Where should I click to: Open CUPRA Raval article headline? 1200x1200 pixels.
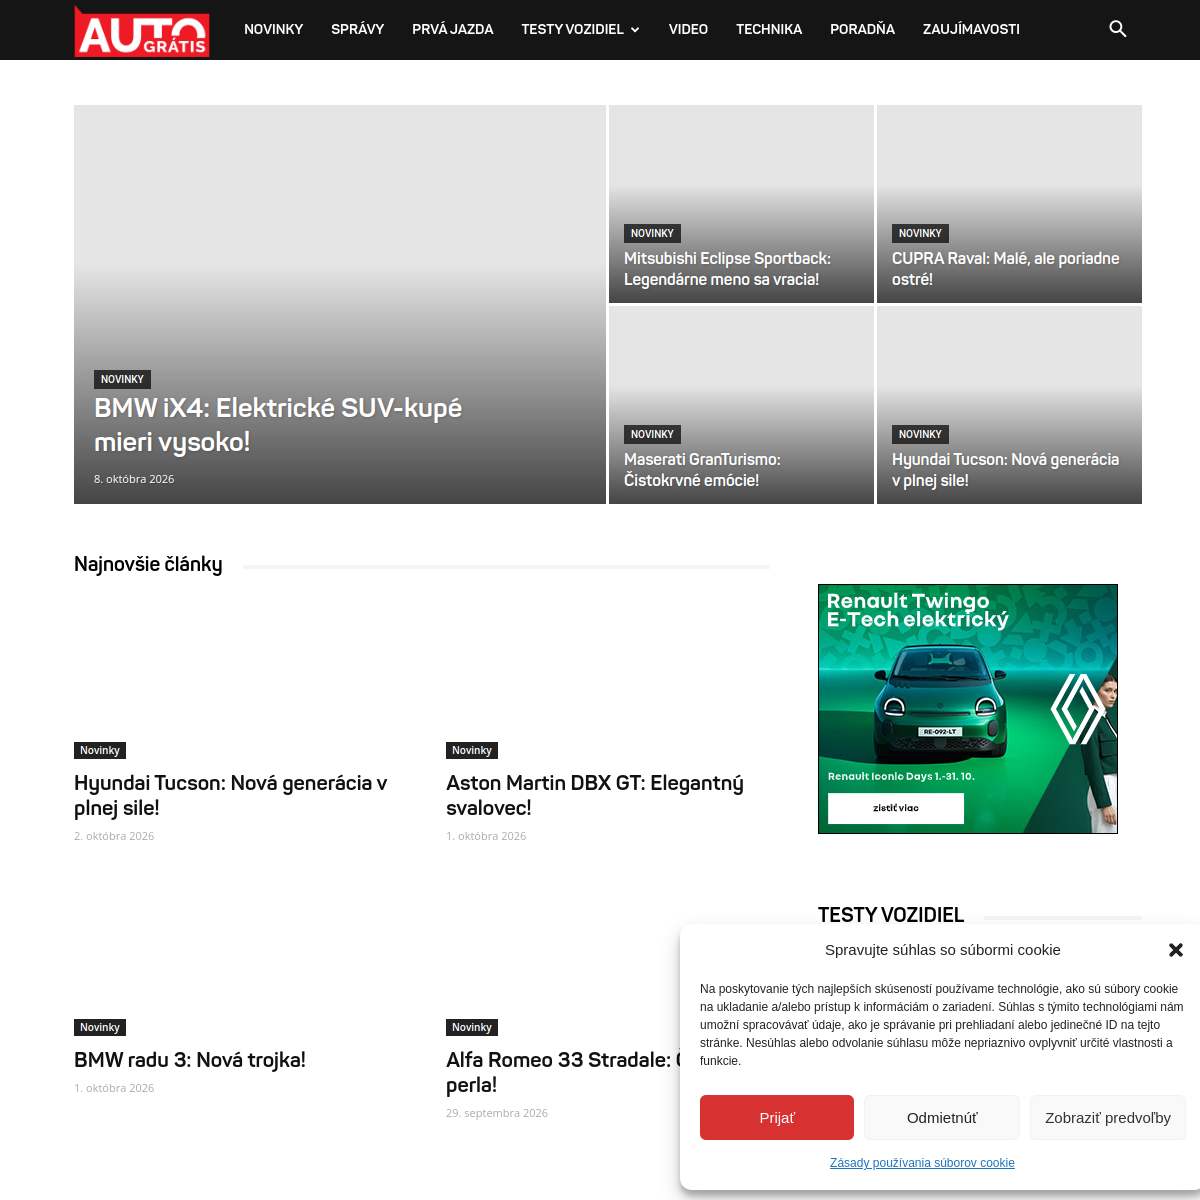pos(1005,269)
